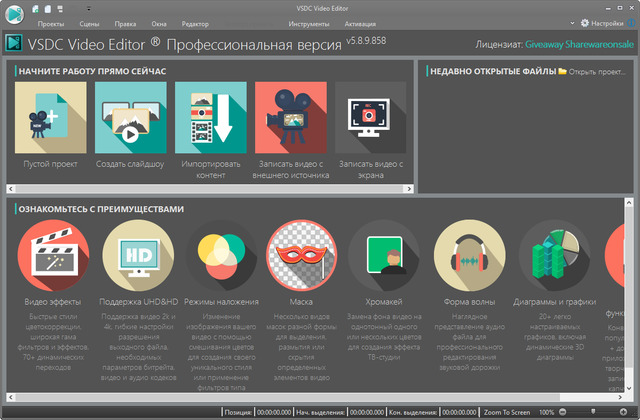This screenshot has width=640, height=420.
Task: Open the Инструменты menu
Action: pos(309,21)
